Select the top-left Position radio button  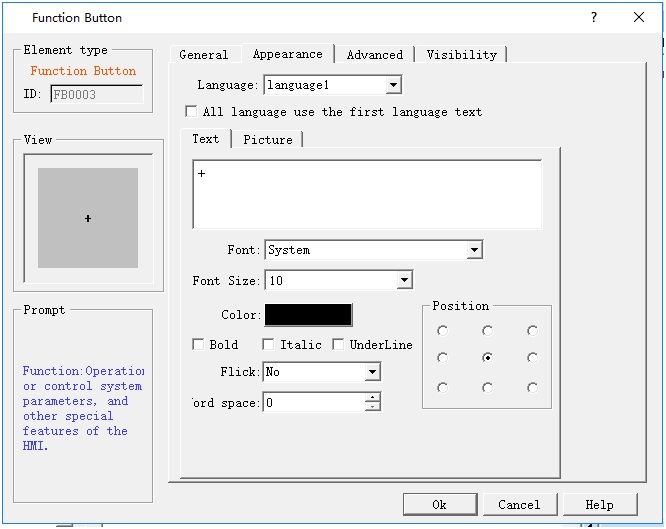click(442, 331)
